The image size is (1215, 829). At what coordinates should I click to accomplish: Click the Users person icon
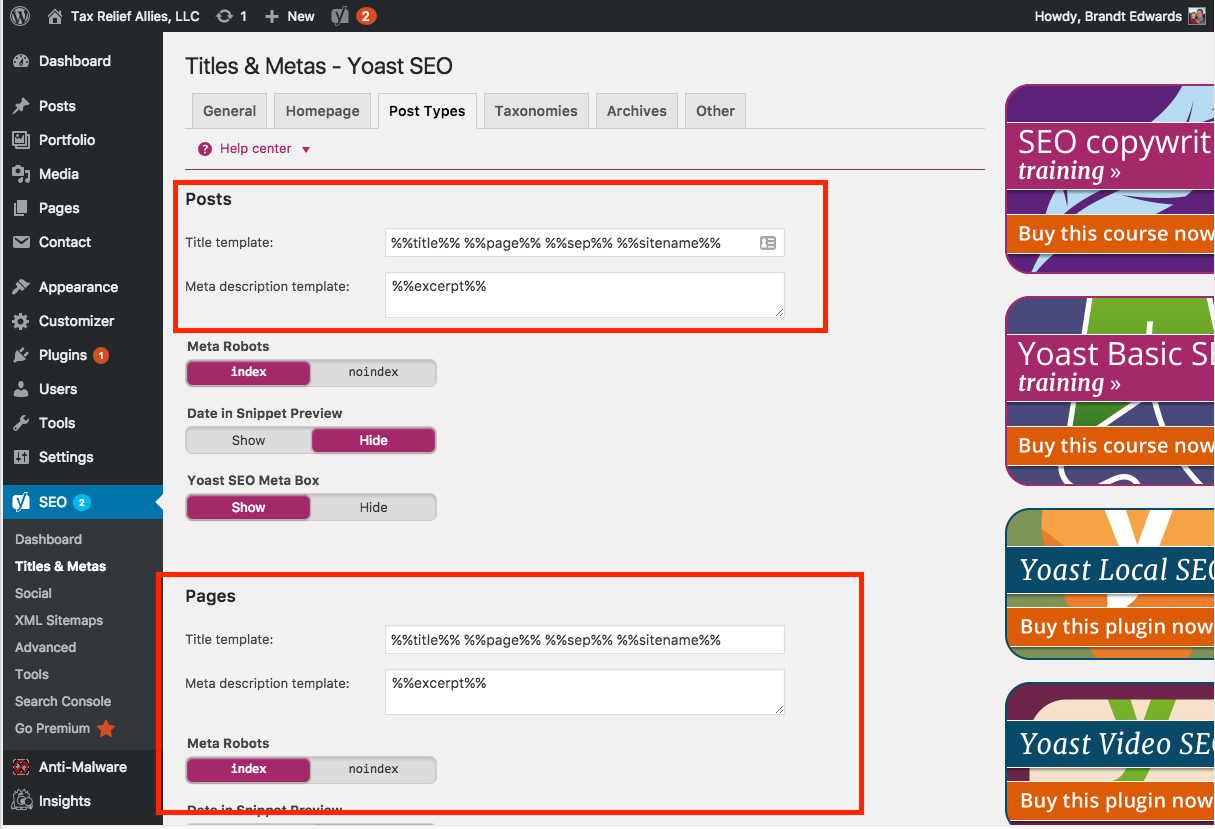21,389
